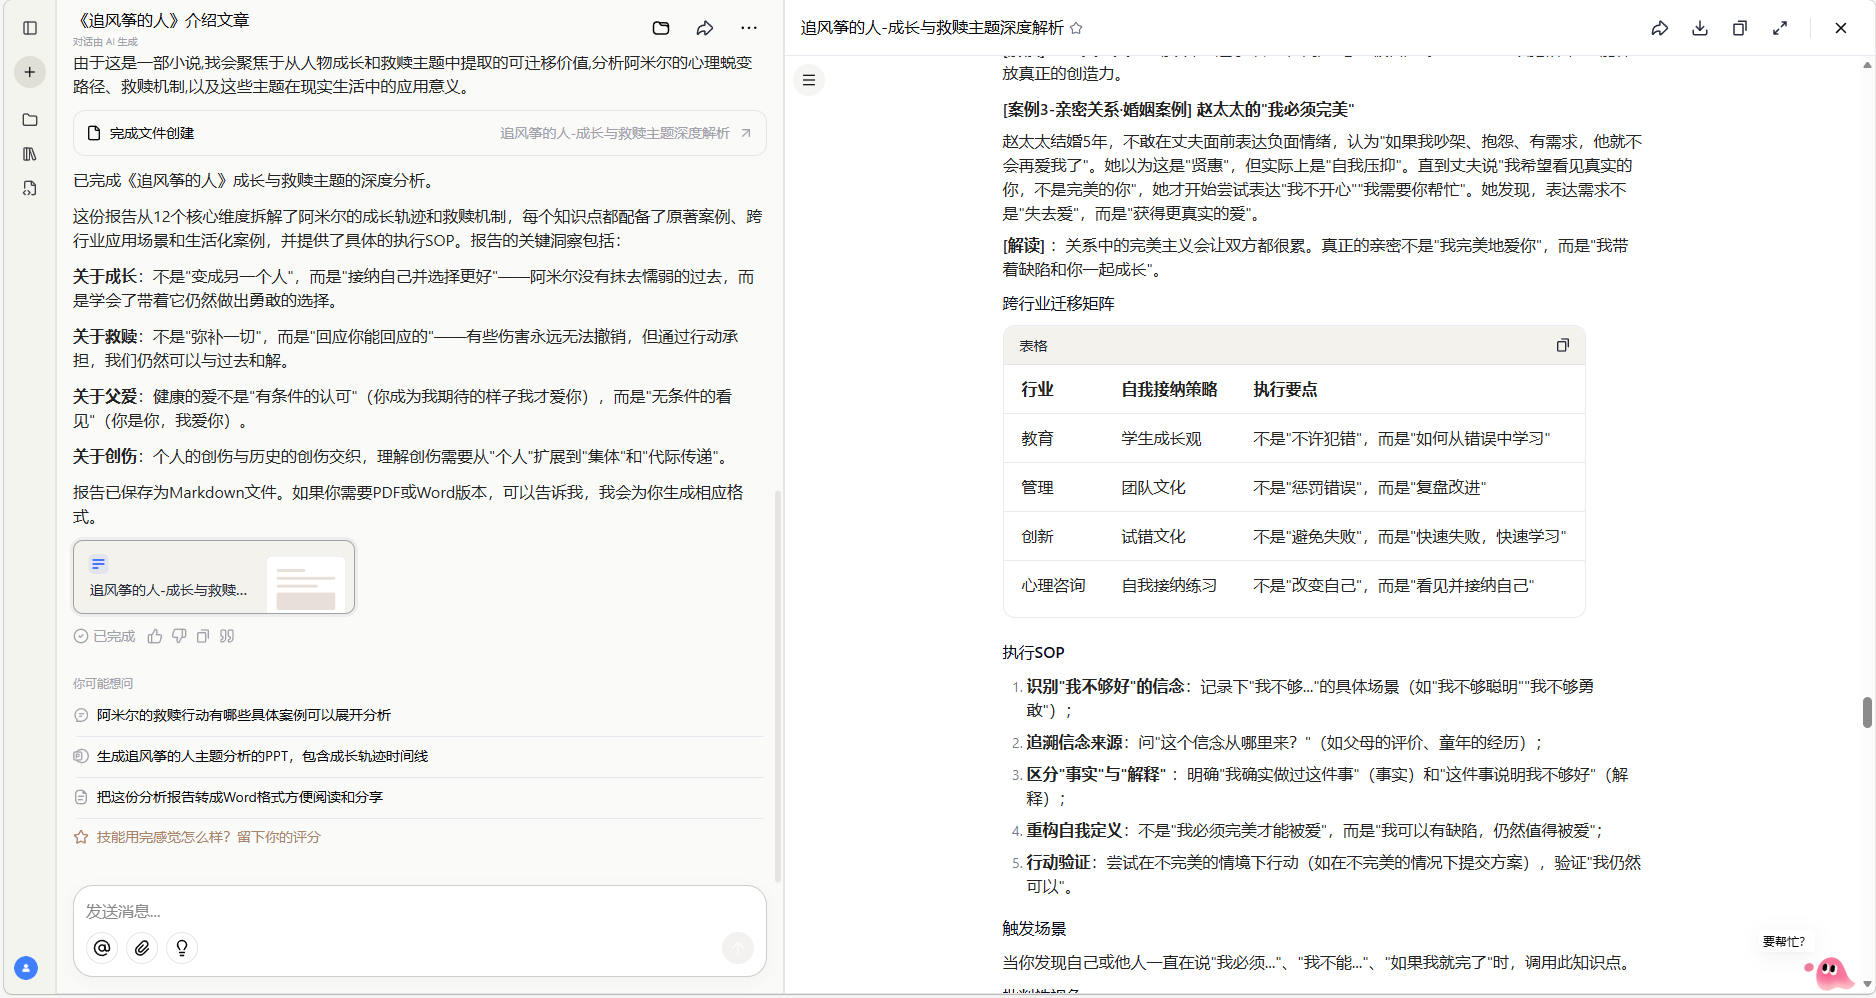Image resolution: width=1876 pixels, height=998 pixels.
Task: Mention with the @ button
Action: coord(102,948)
